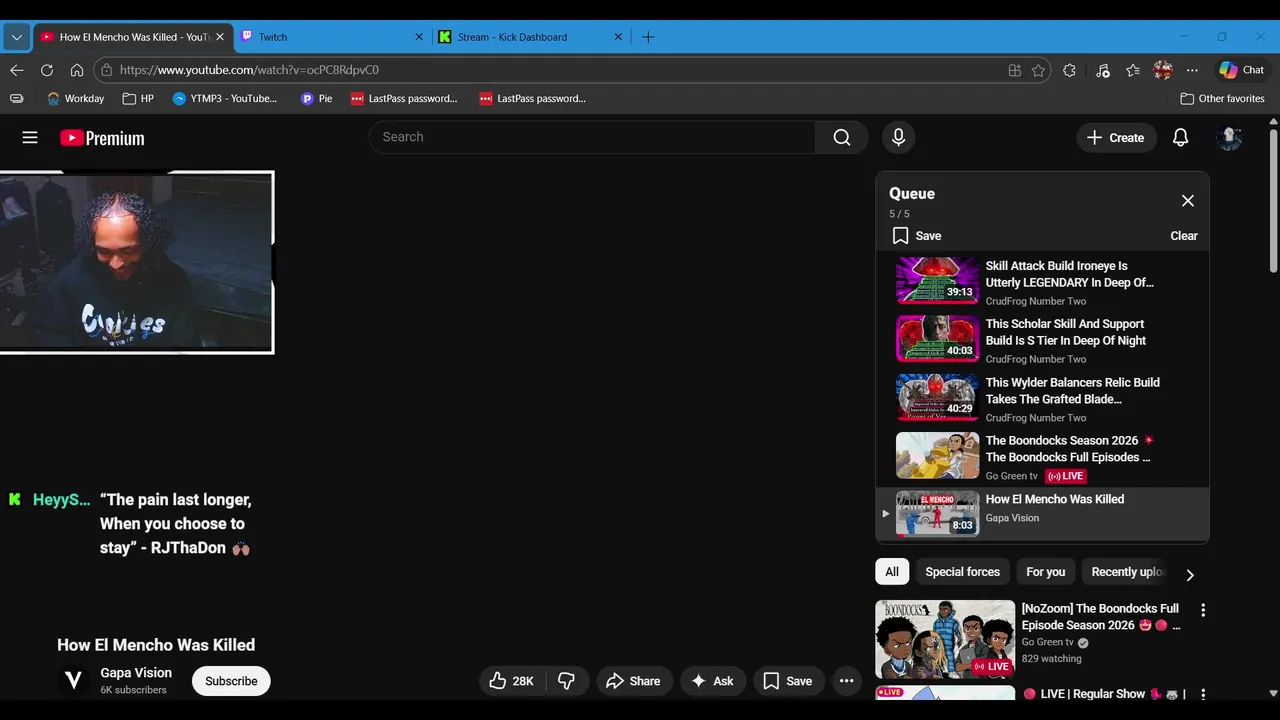1280x720 pixels.
Task: Click the search magnifier button
Action: (x=842, y=137)
